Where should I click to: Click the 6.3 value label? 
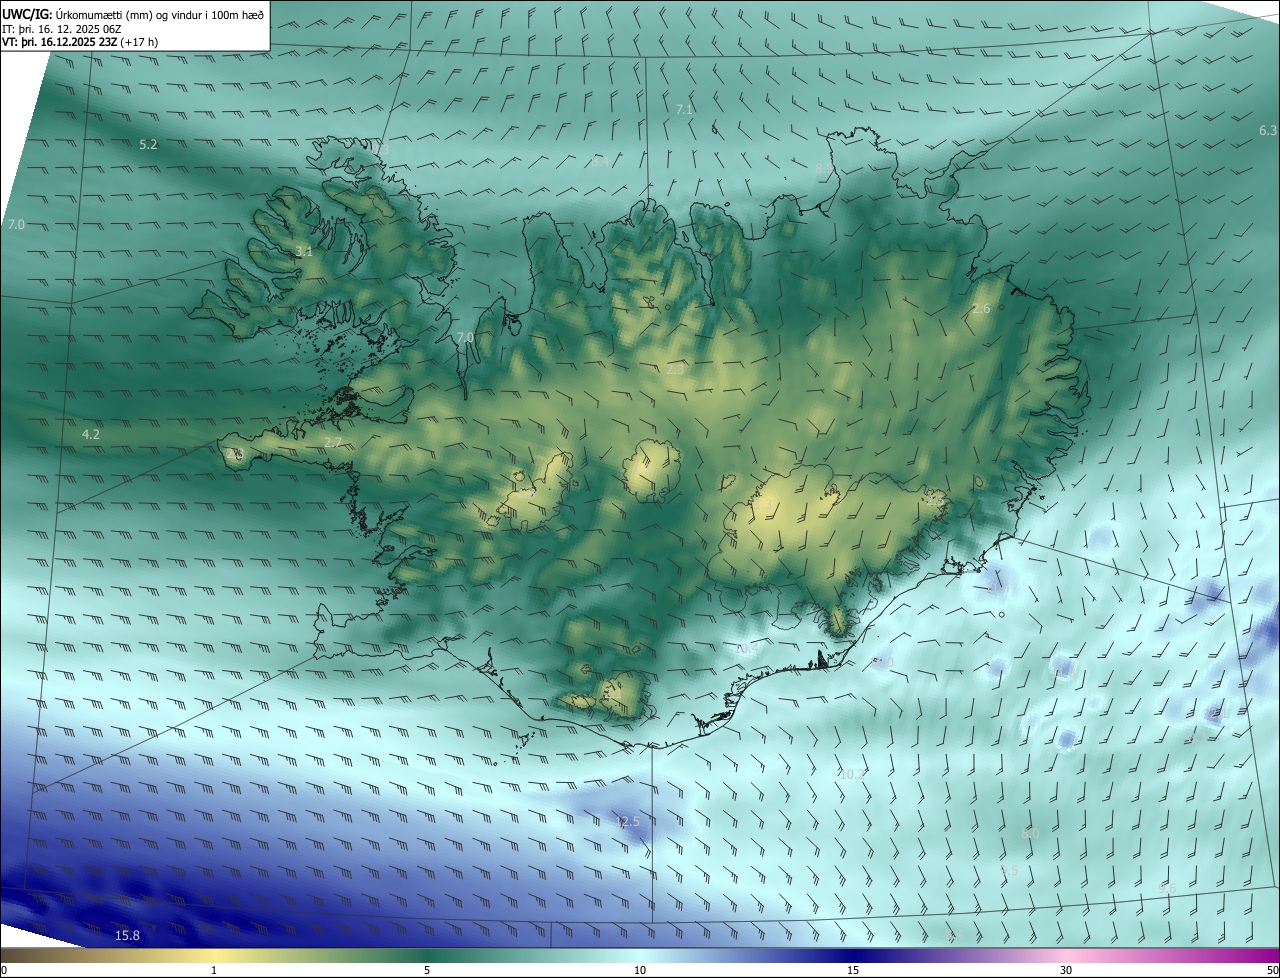[1268, 131]
